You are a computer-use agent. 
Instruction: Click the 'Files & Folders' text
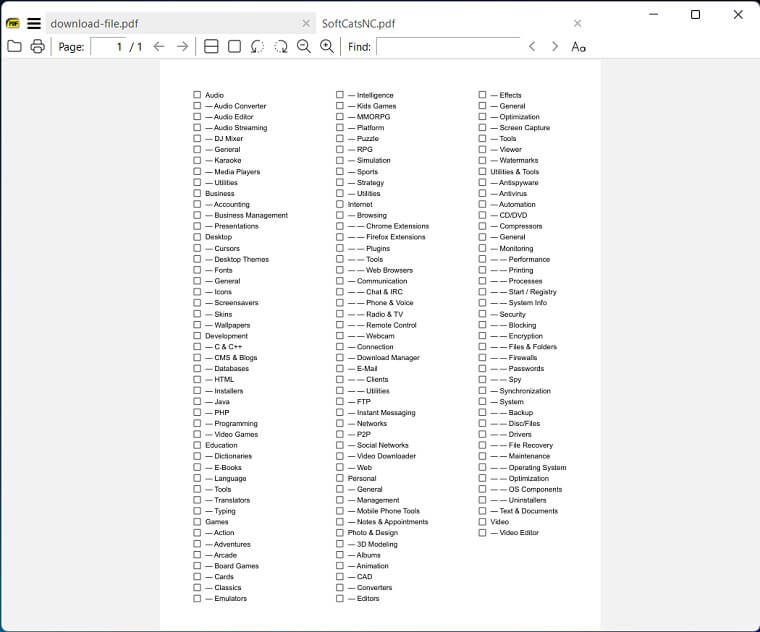(533, 347)
